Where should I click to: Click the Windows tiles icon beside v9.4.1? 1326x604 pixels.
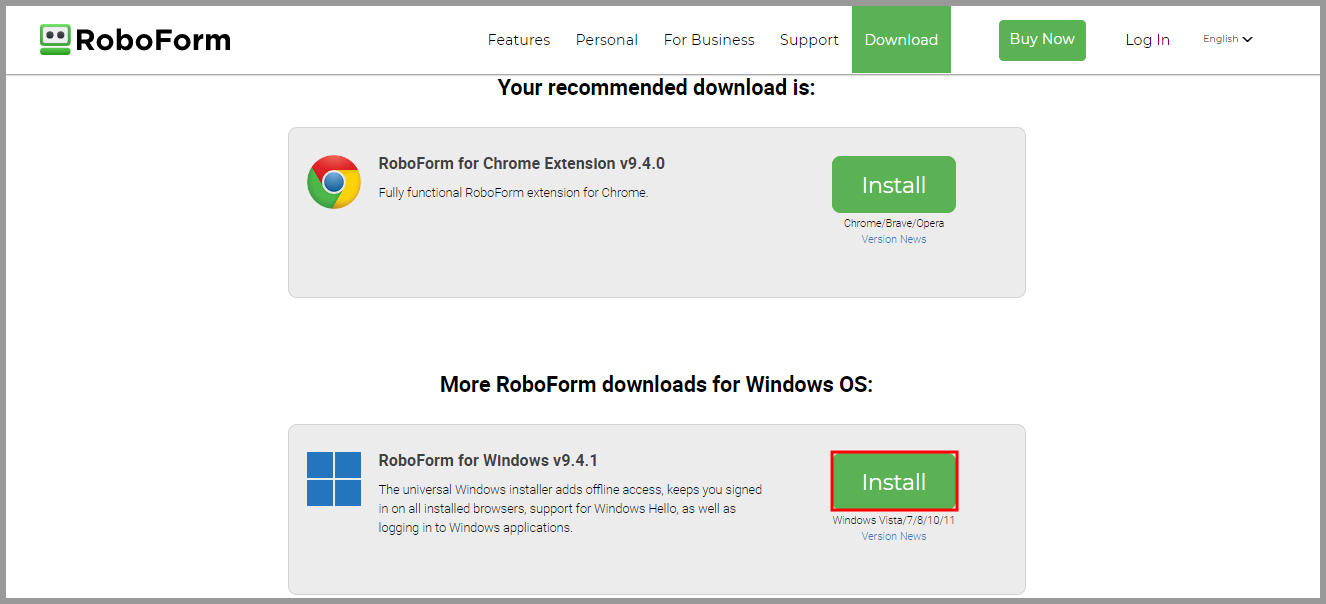coord(333,478)
